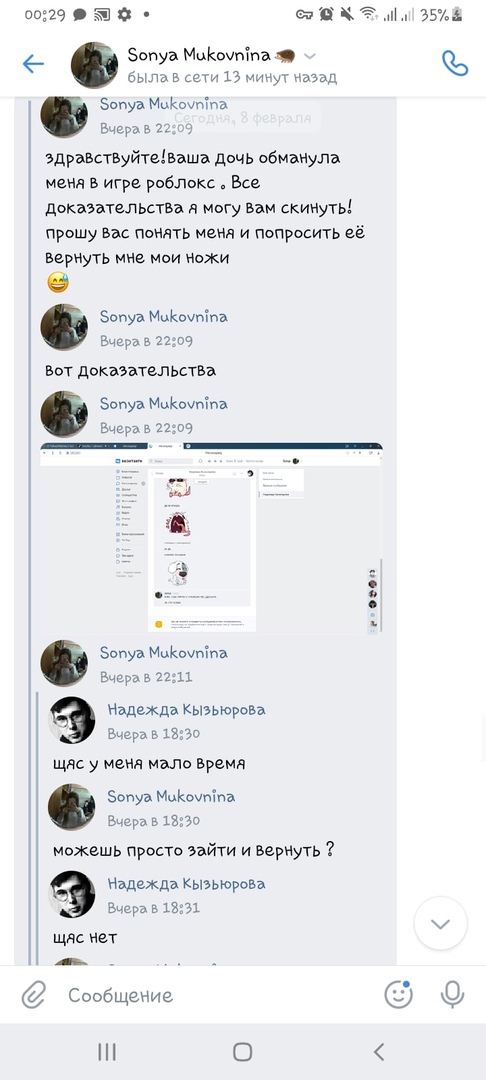Open the attachment paperclip menu
The image size is (486, 1080).
33,995
